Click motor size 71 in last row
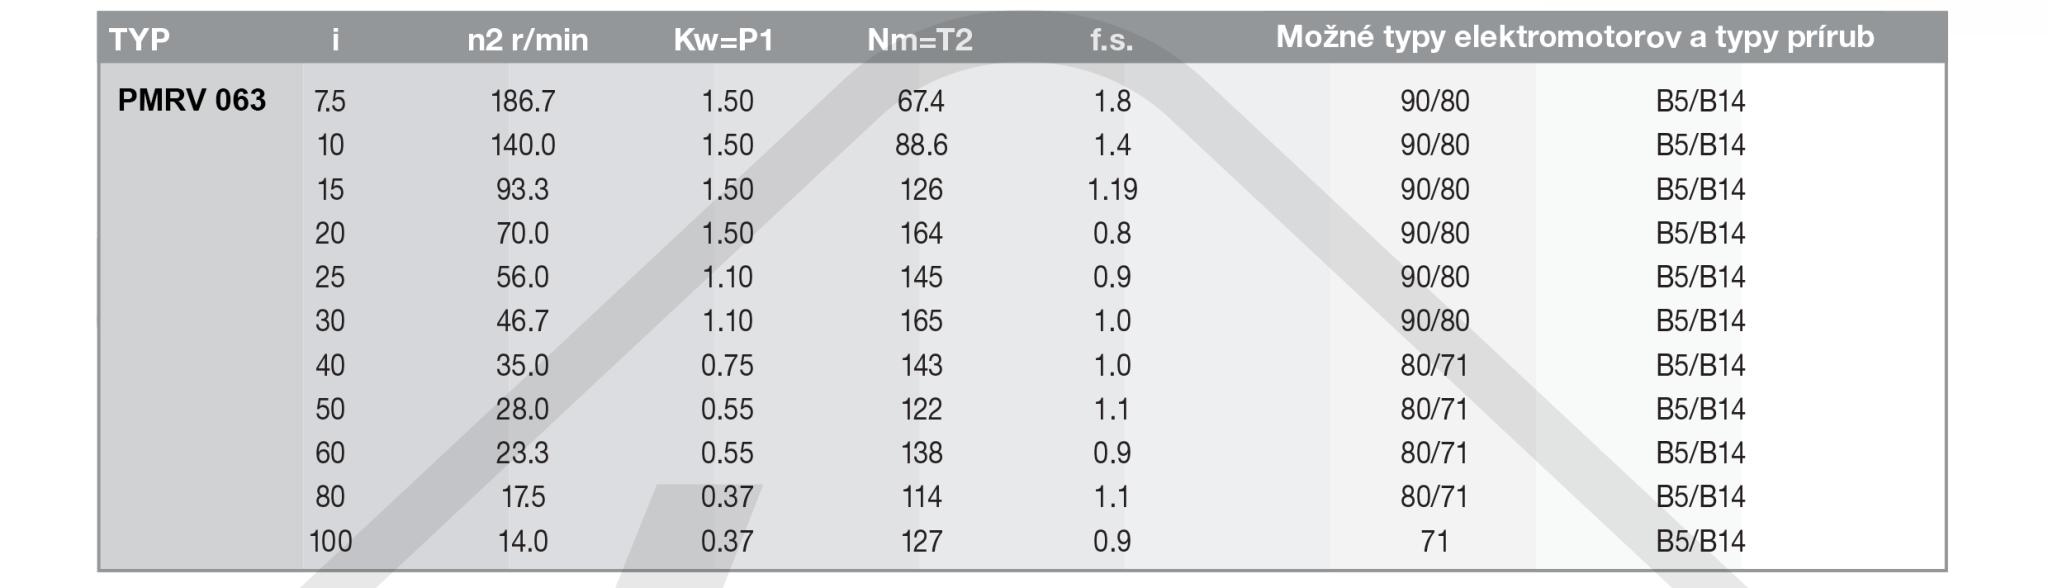Viewport: 2048px width, 588px height. (x=1434, y=541)
